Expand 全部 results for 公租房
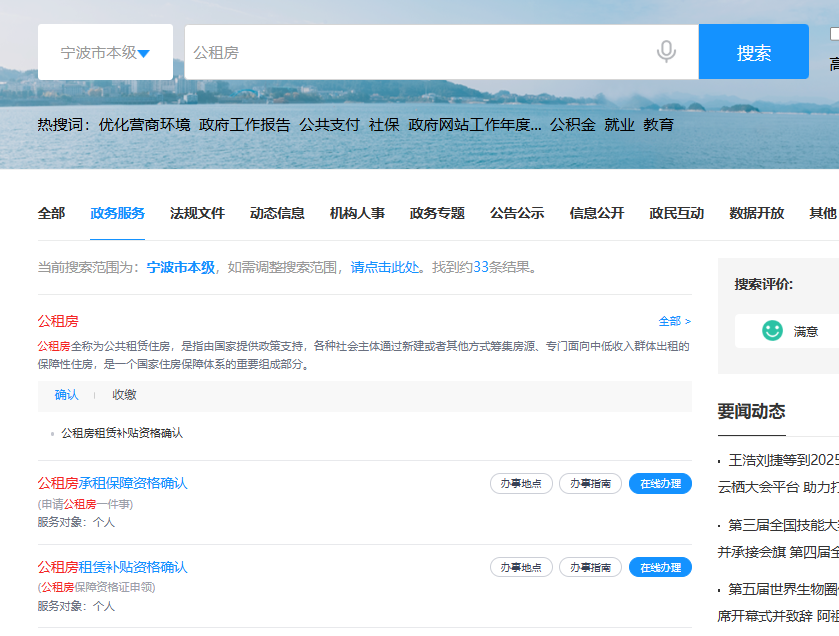Image resolution: width=839 pixels, height=636 pixels. (x=670, y=318)
